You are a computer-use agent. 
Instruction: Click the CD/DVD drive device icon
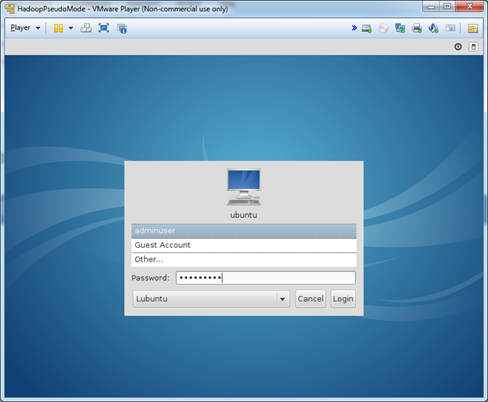point(383,29)
